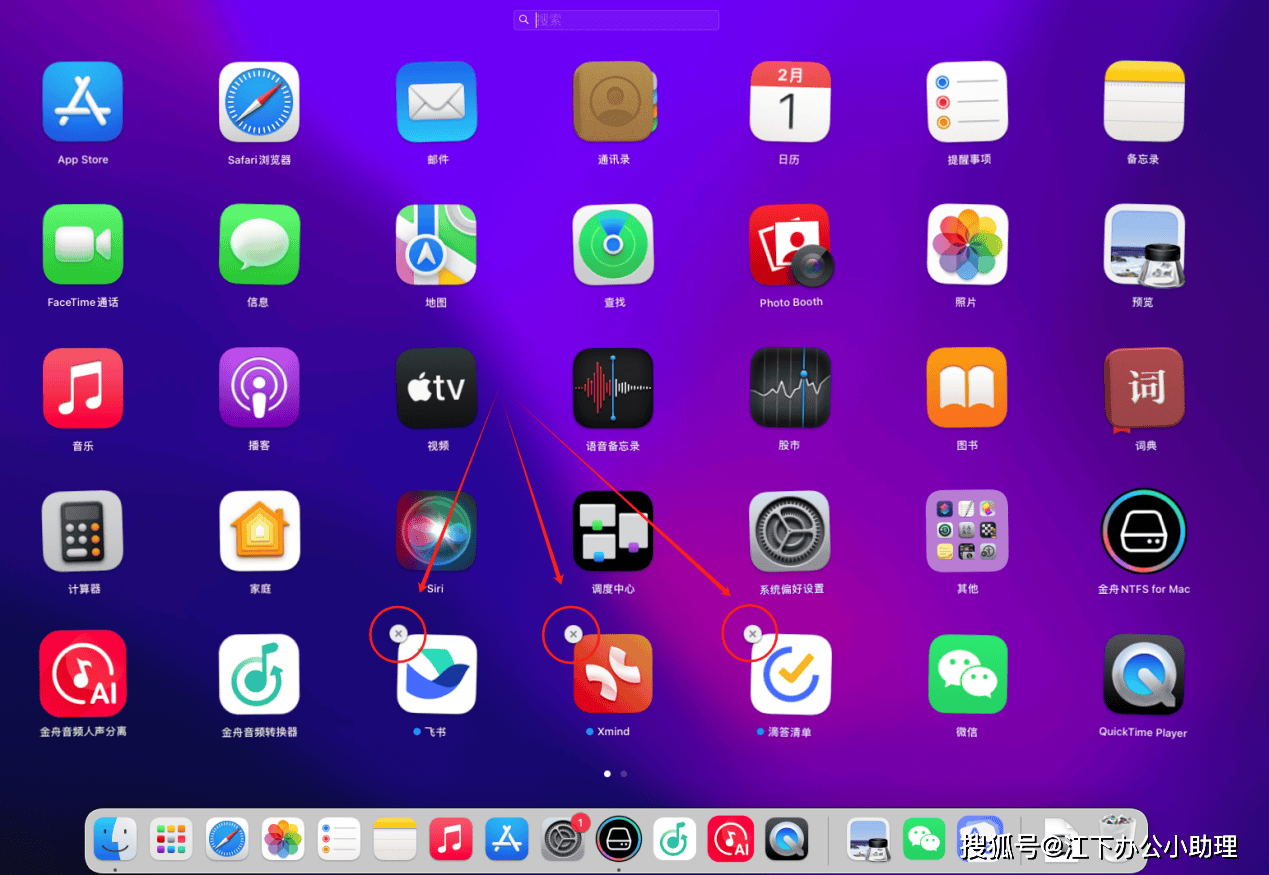The height and width of the screenshot is (875, 1269).
Task: Open Preview from the Dock
Action: pos(868,838)
